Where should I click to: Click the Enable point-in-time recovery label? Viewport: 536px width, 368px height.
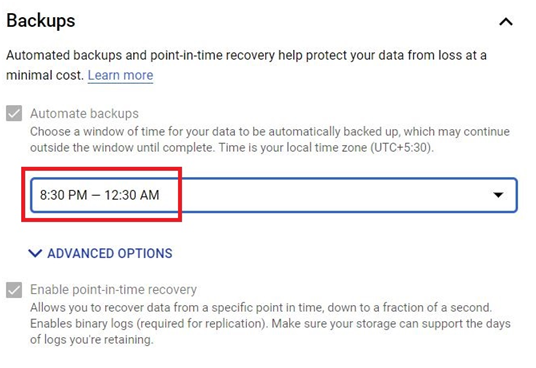113,290
